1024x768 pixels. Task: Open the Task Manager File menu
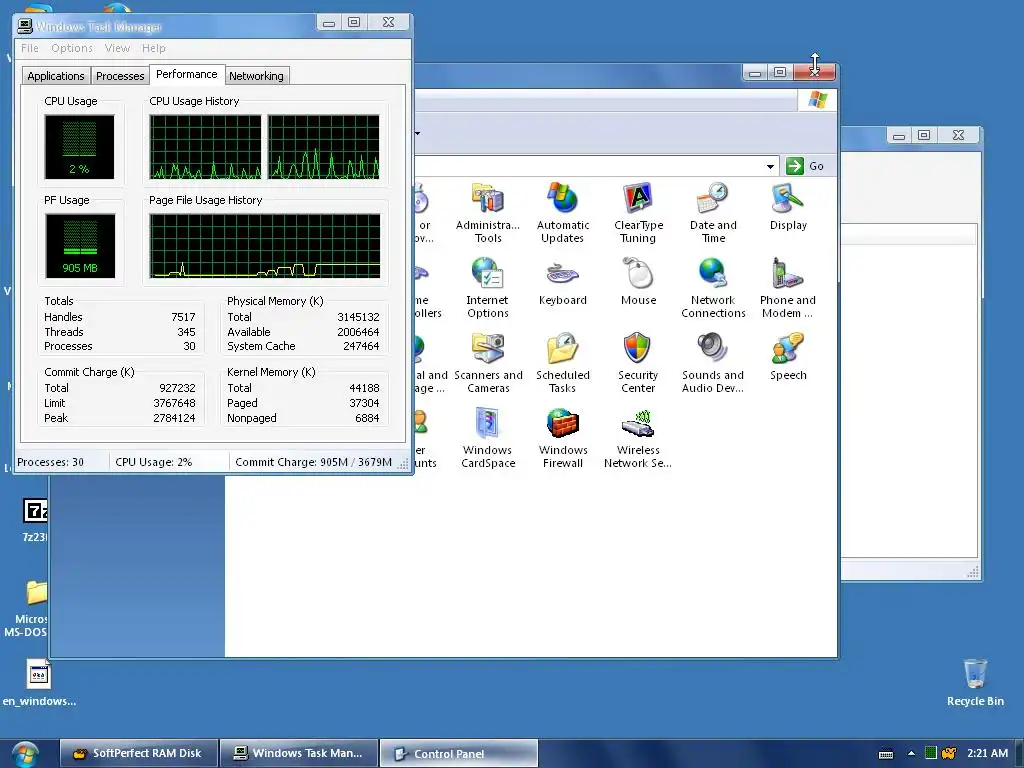[29, 48]
